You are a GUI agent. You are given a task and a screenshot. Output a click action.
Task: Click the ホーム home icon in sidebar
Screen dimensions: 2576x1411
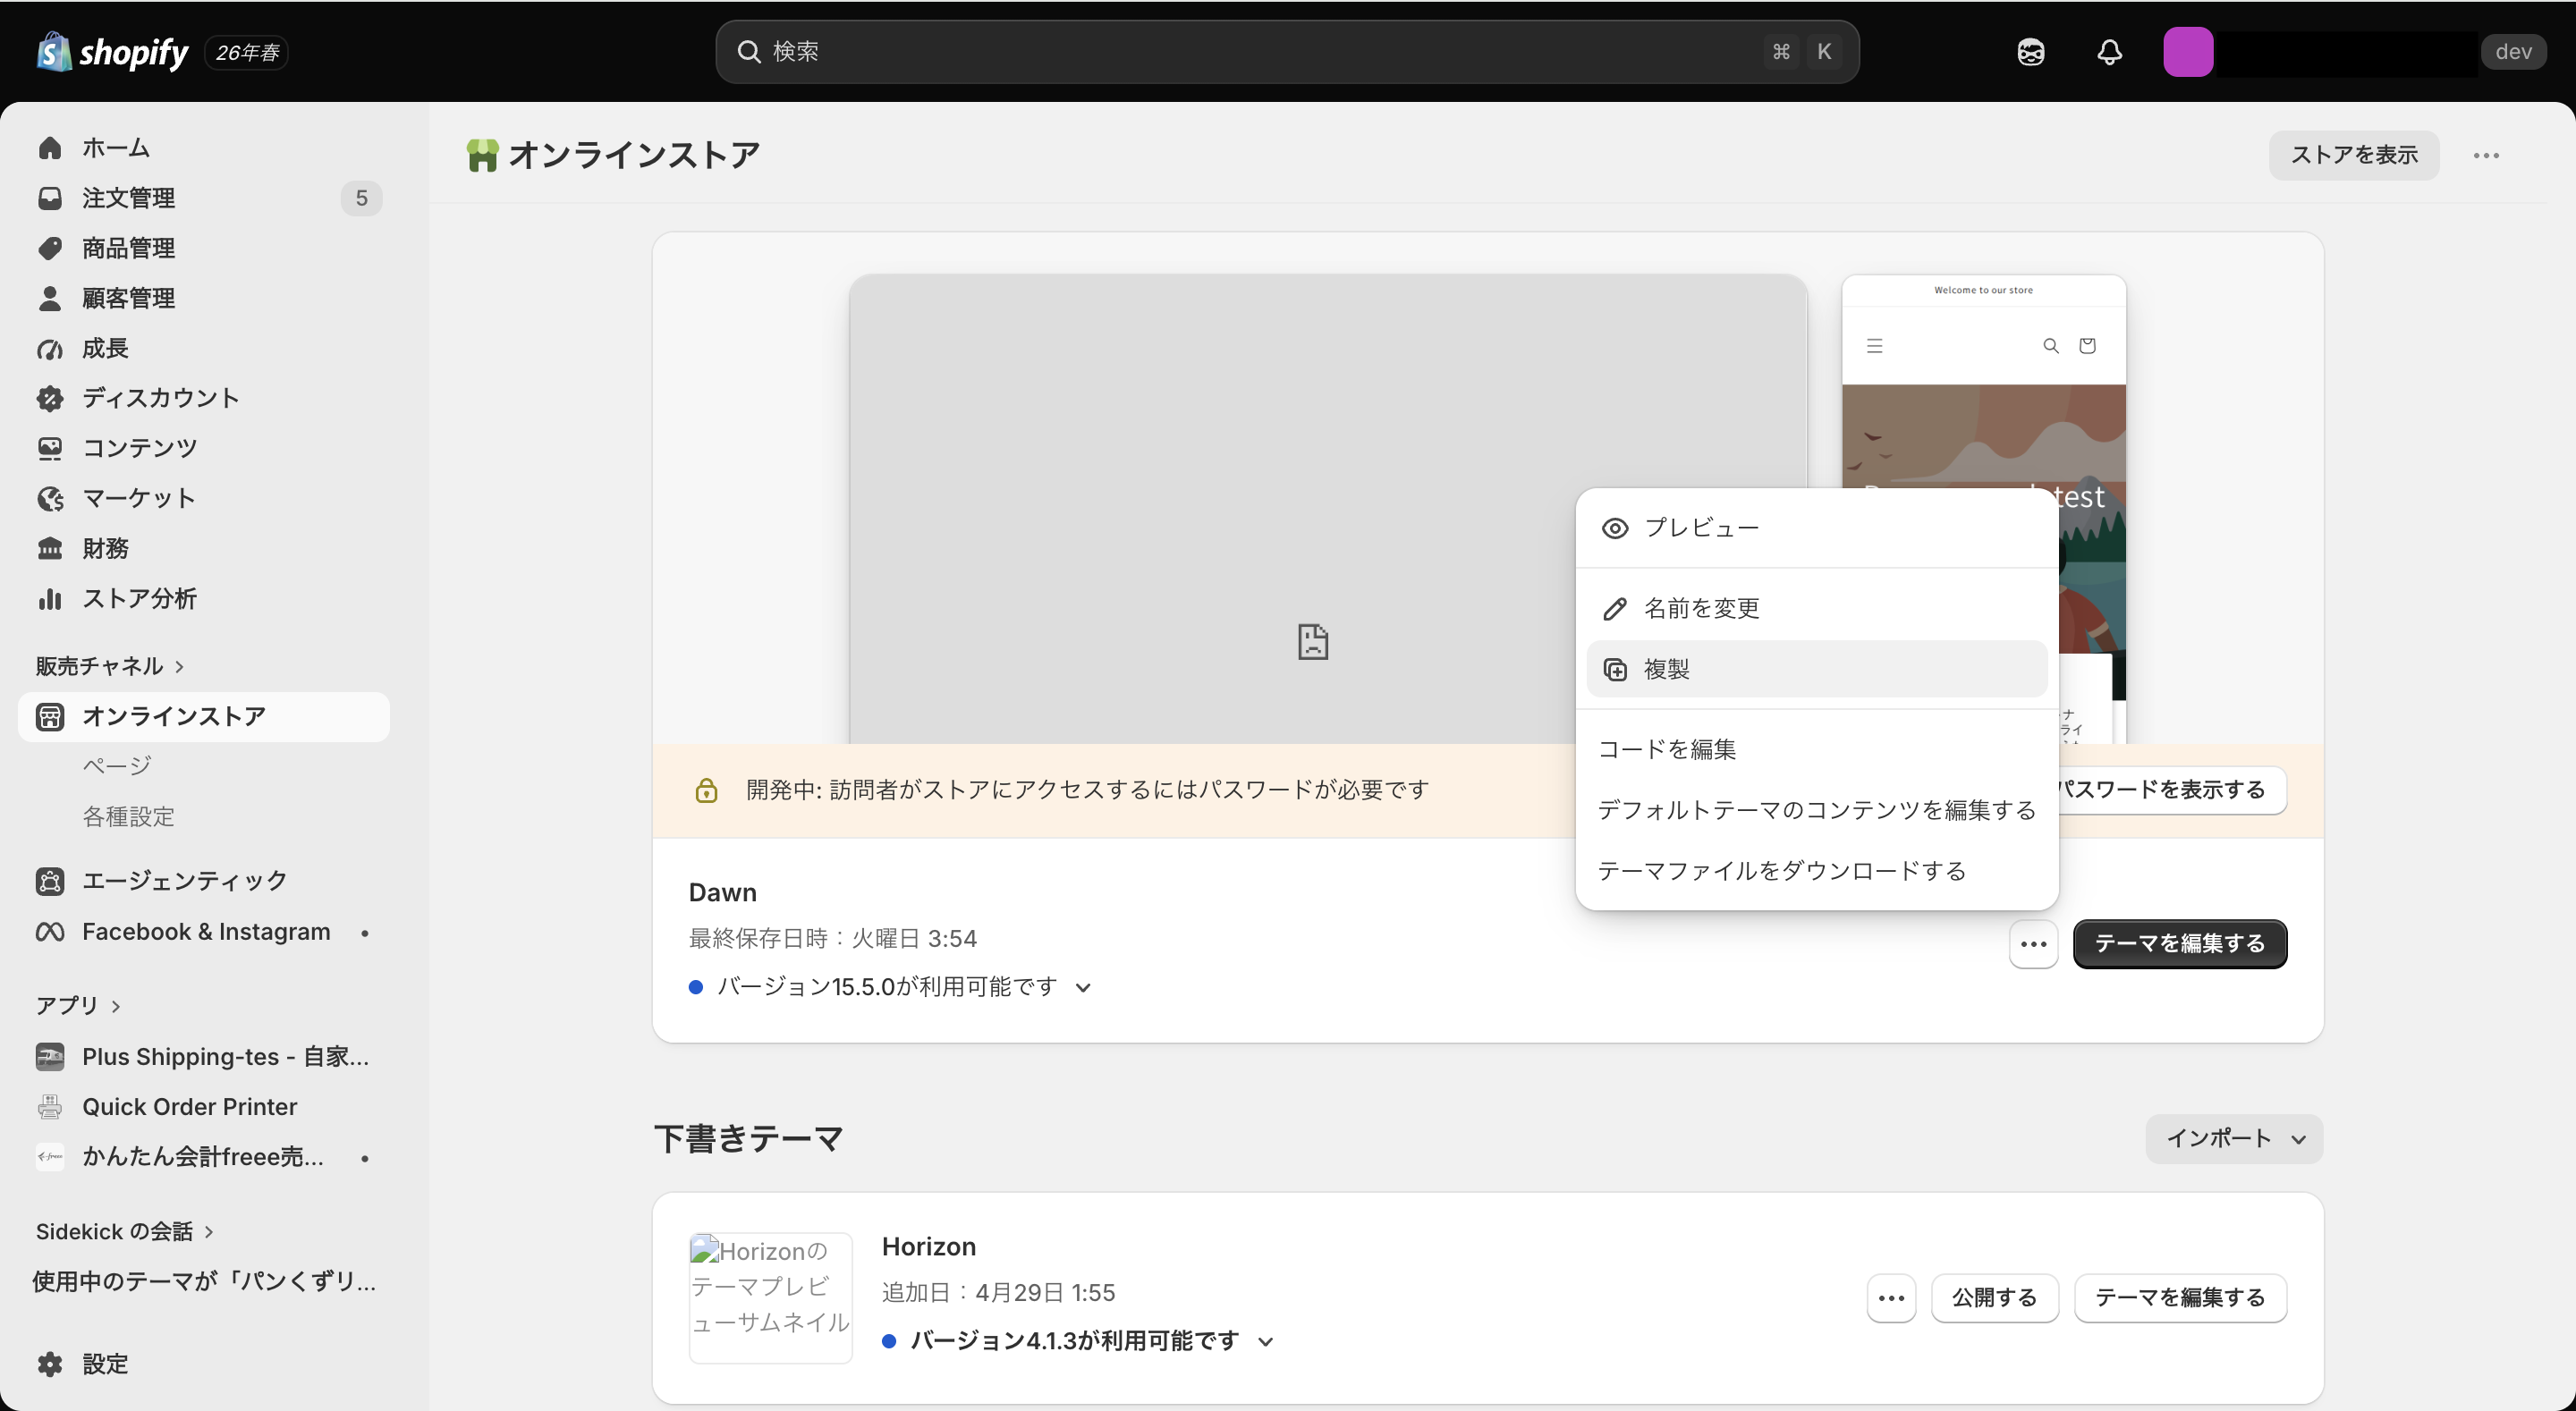pyautogui.click(x=50, y=148)
